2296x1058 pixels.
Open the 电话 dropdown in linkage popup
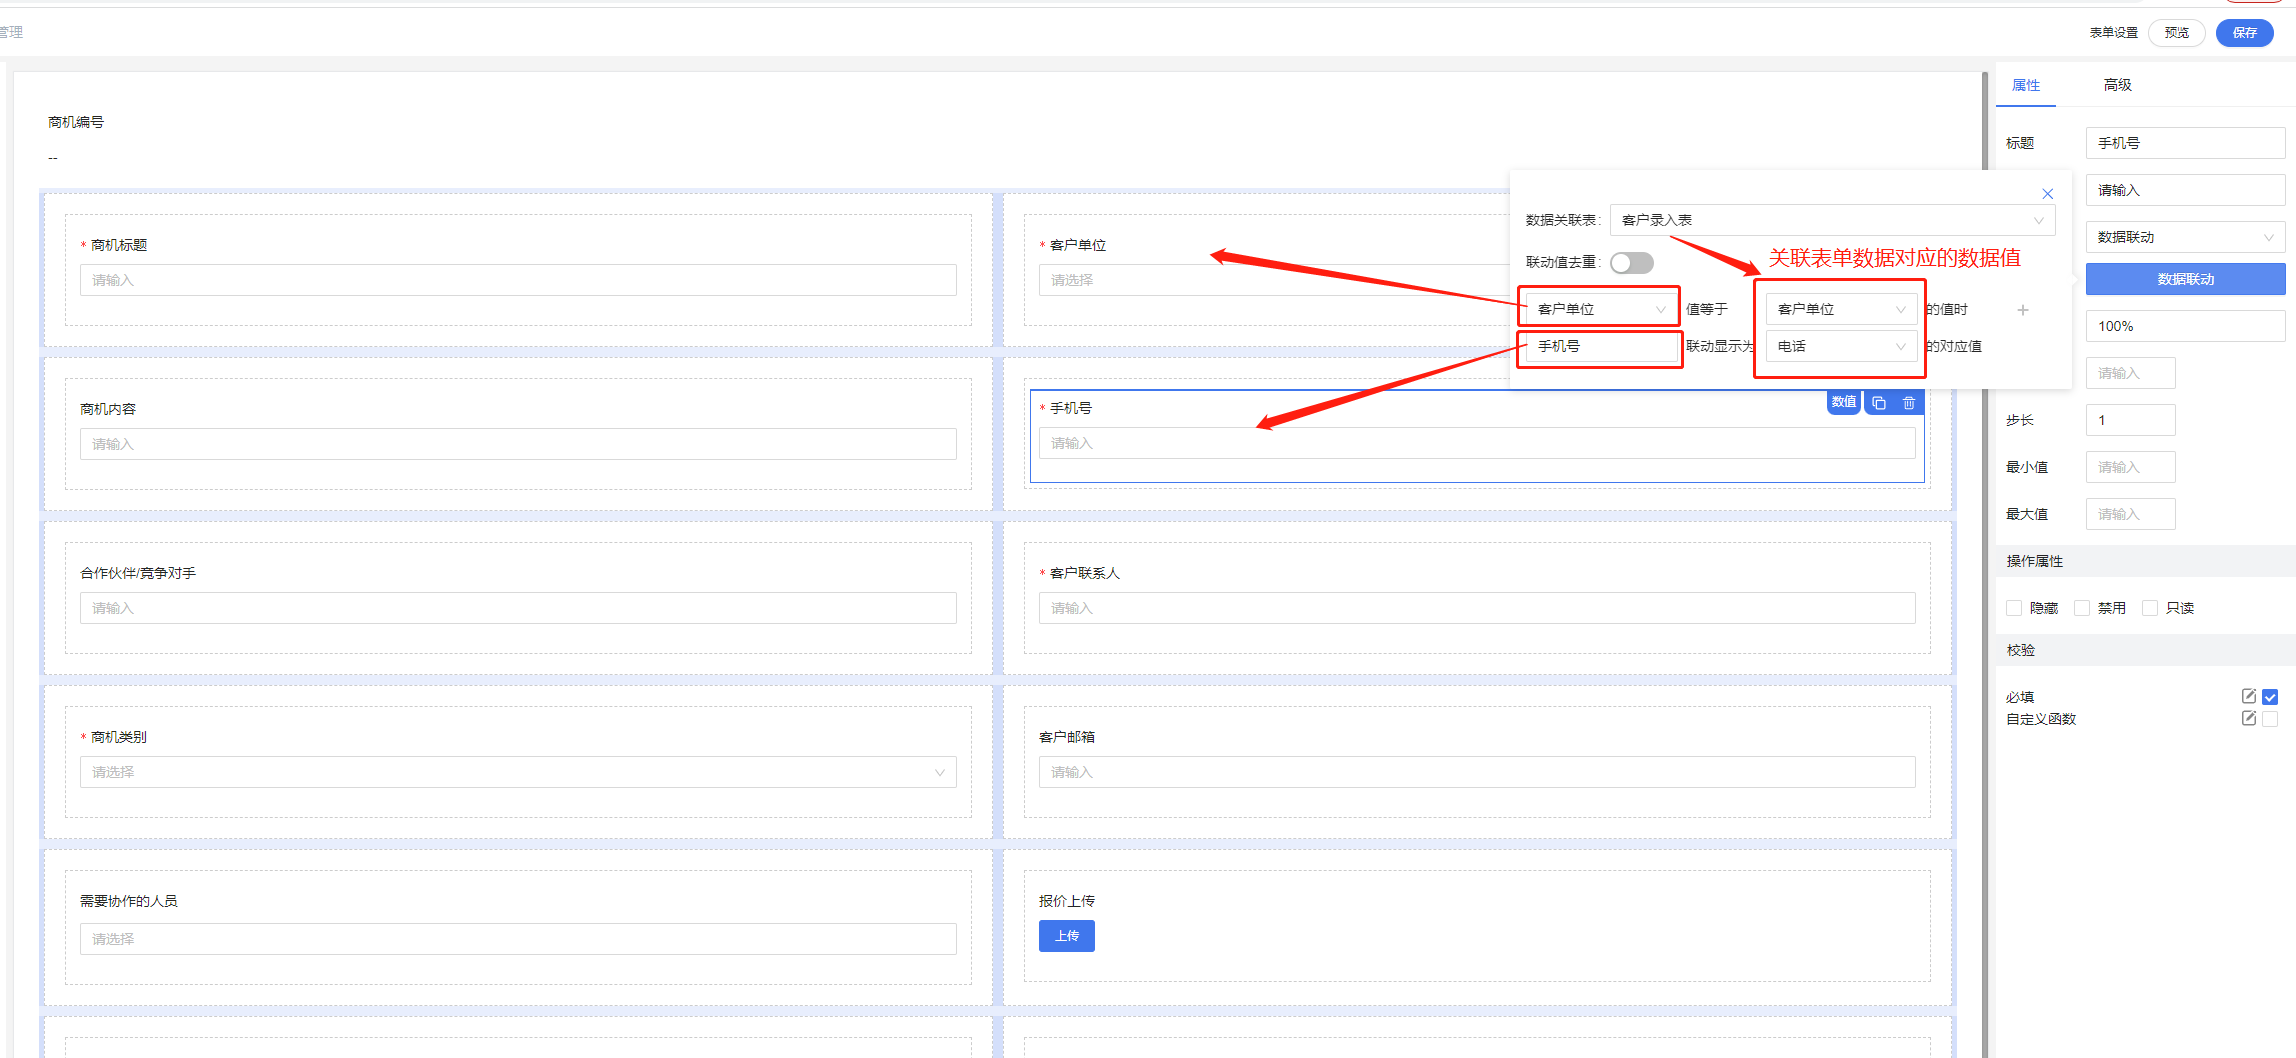1841,346
